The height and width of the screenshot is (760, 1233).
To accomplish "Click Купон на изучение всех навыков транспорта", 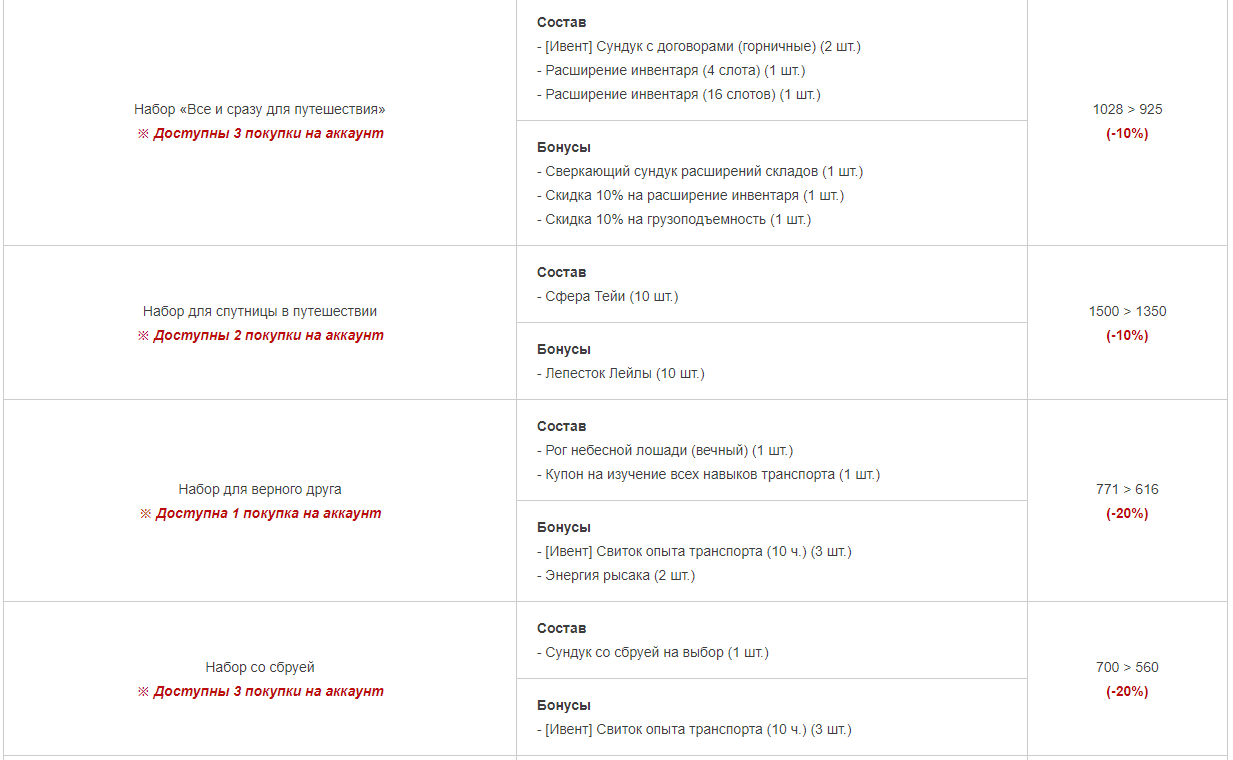I will pos(709,474).
